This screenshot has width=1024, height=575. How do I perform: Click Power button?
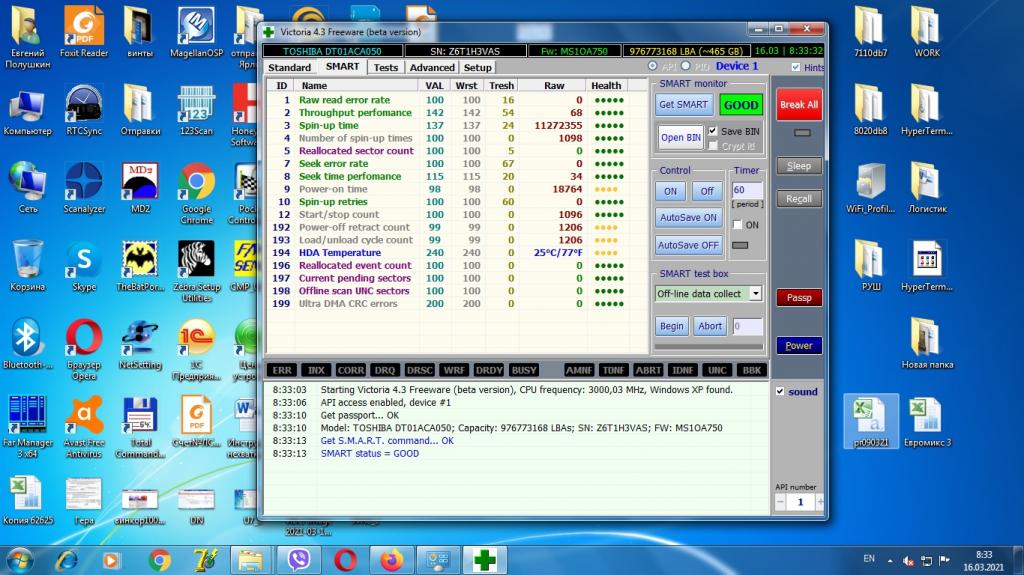pyautogui.click(x=799, y=346)
